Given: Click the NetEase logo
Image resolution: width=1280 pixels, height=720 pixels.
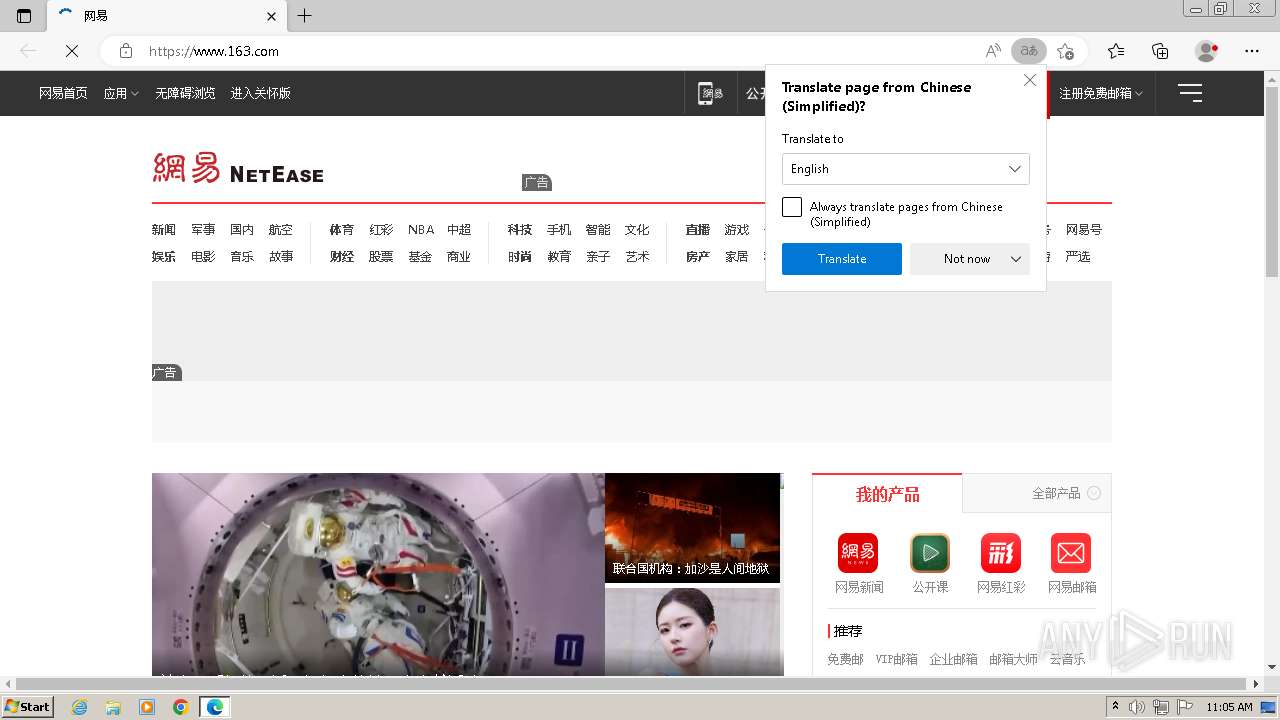Looking at the screenshot, I should (x=238, y=168).
